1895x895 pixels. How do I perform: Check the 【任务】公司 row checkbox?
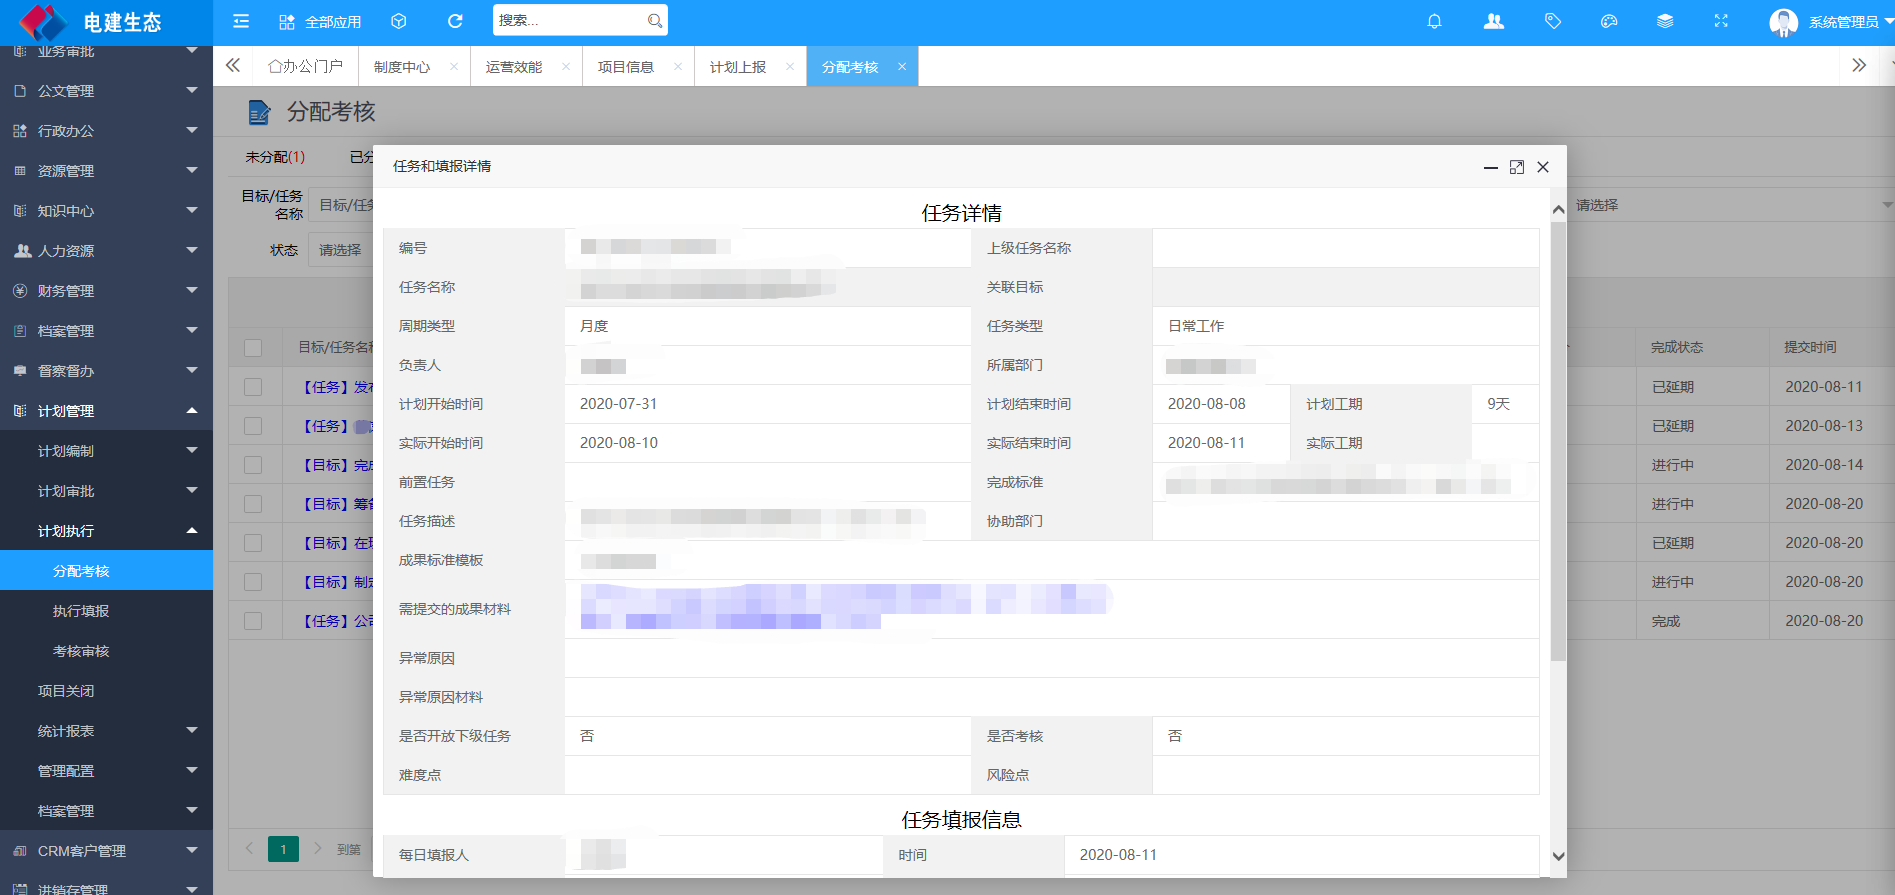tap(253, 621)
